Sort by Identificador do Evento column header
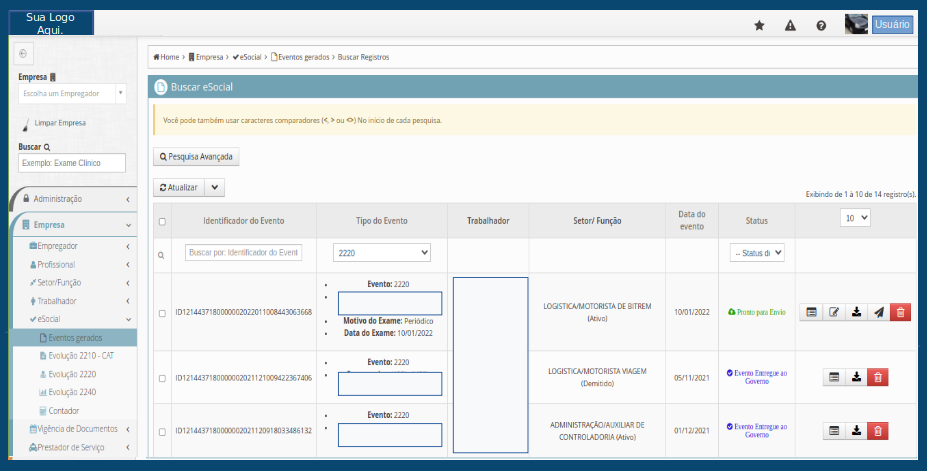This screenshot has height=471, width=927. point(244,221)
